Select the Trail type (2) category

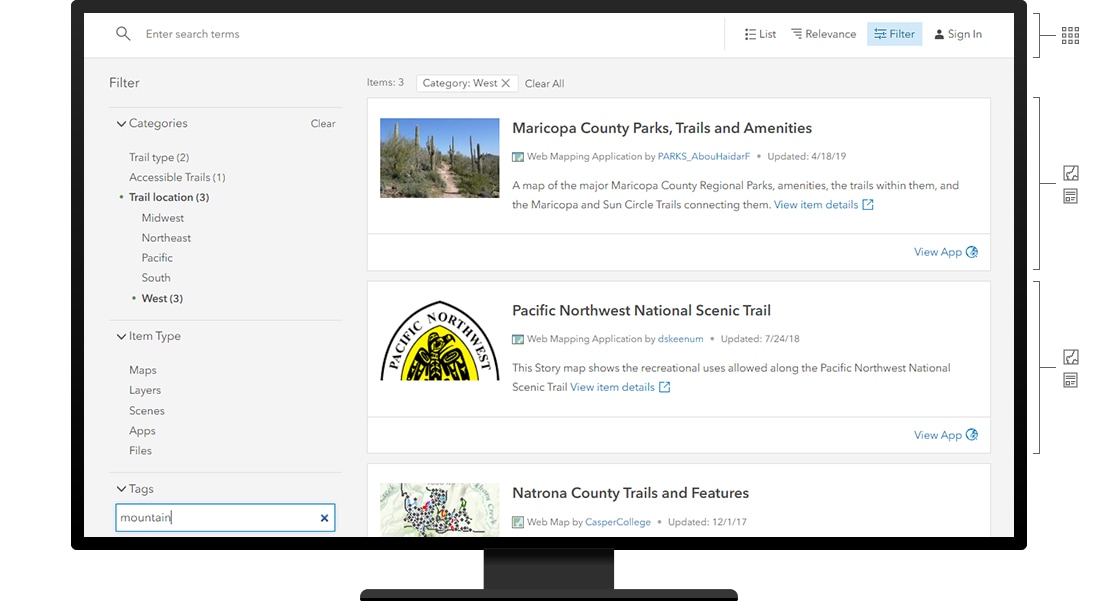coord(159,157)
